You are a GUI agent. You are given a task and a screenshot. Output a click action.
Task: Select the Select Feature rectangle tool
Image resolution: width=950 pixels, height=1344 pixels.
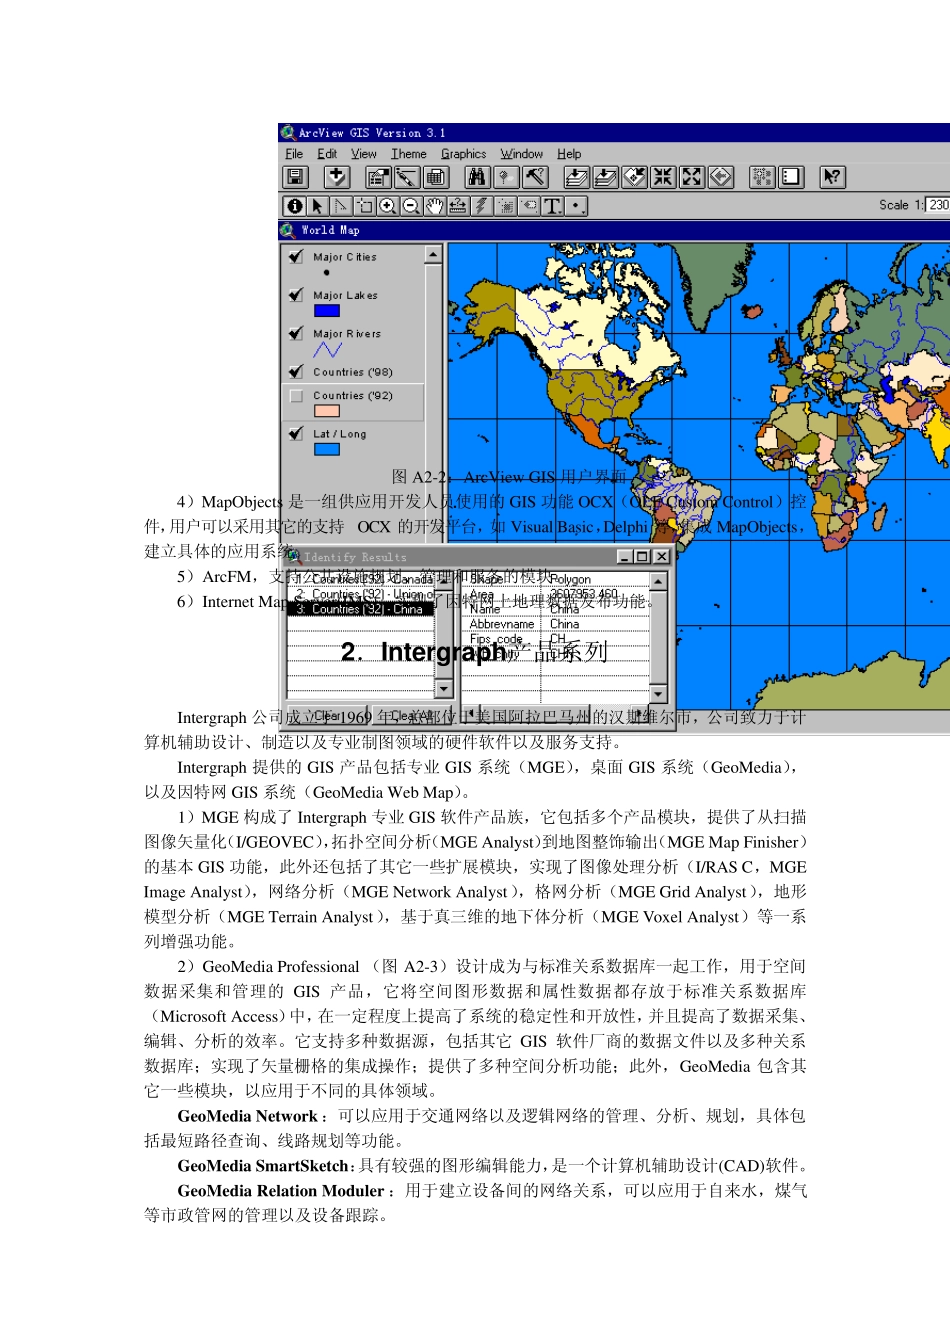click(x=364, y=206)
